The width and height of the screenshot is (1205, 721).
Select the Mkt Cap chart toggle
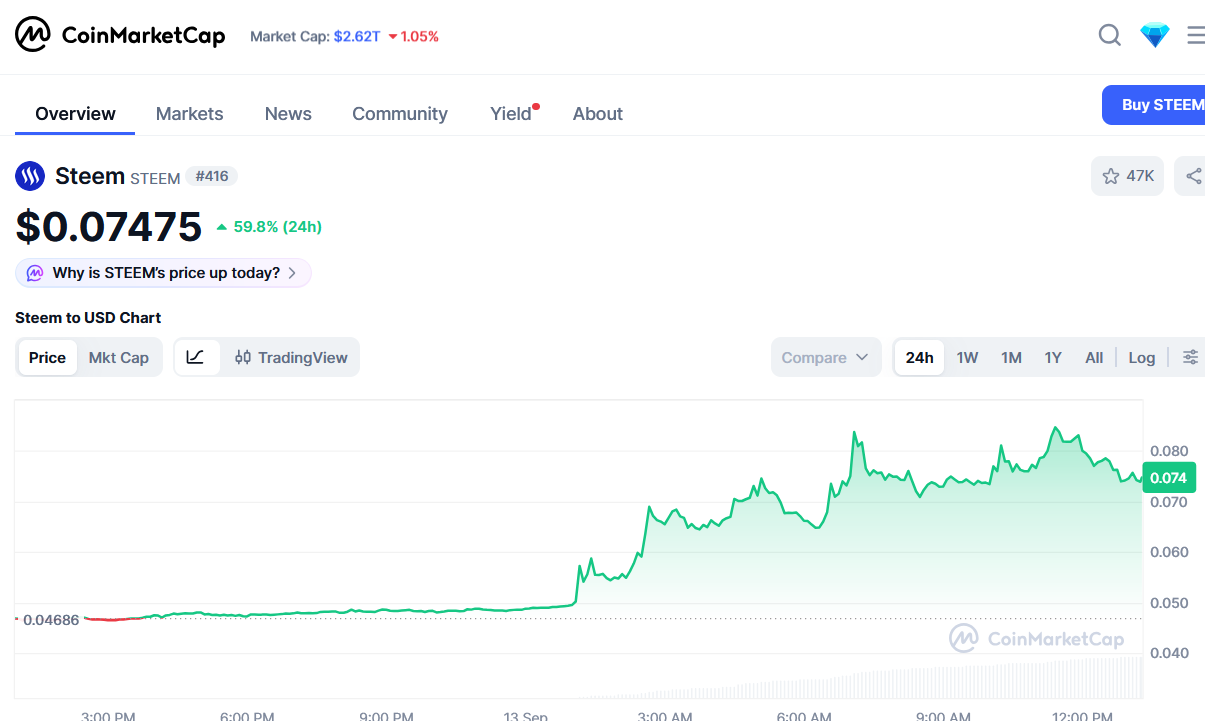pos(119,357)
